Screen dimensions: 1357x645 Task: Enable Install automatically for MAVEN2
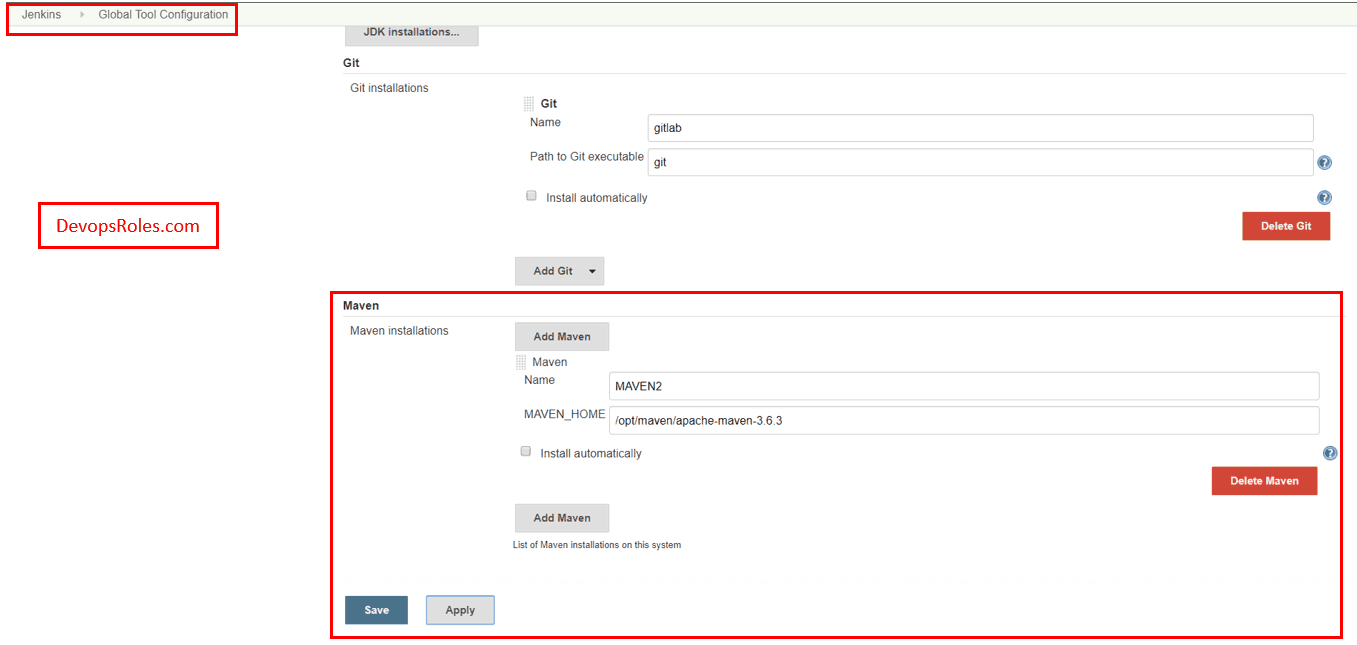[525, 451]
